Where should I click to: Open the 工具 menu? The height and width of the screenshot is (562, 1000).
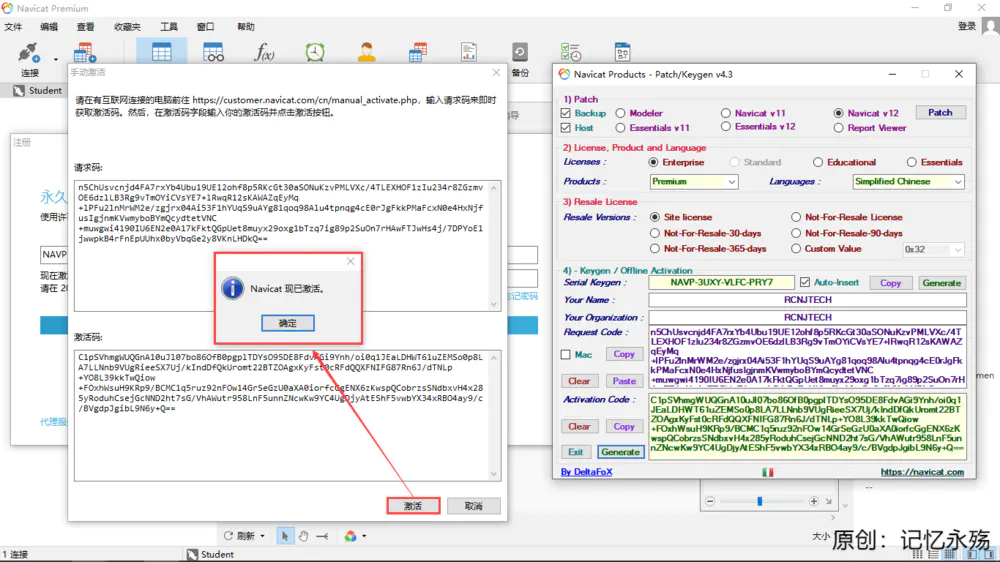(x=169, y=27)
